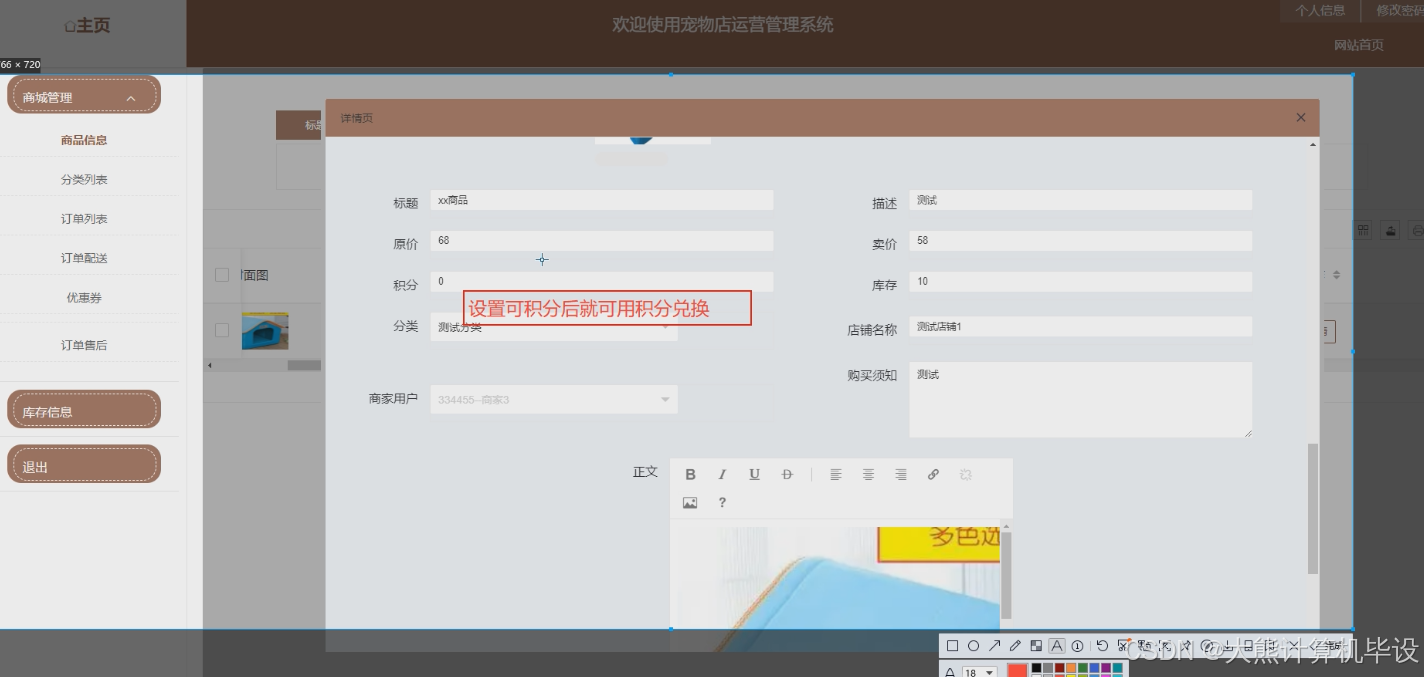This screenshot has width=1424, height=677.
Task: Click the unlink icon in editor toolbar
Action: (x=966, y=475)
